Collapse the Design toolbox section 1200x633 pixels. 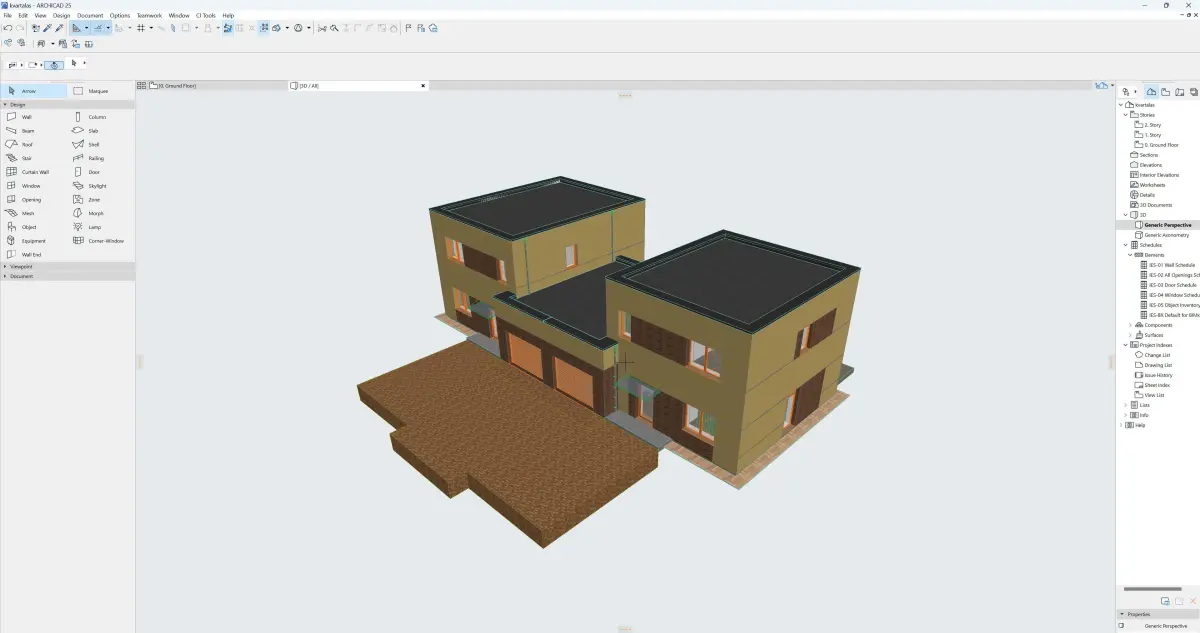tap(5, 104)
